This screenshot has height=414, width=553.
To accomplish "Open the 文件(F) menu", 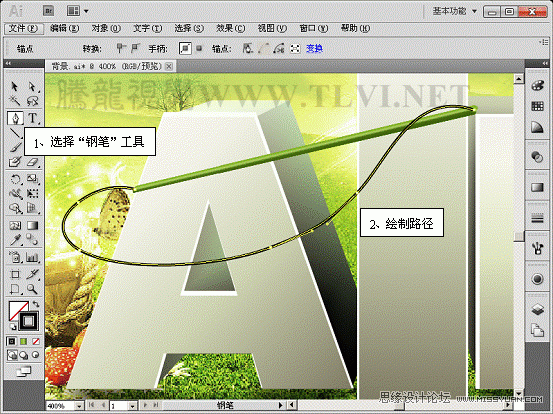I will pyautogui.click(x=24, y=29).
